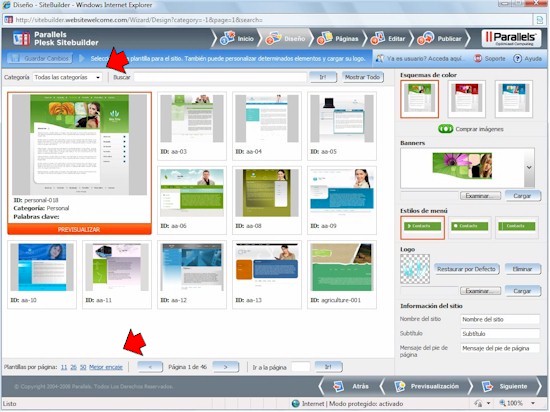Open Soporte help icon
550x412 pixels.
coord(478,59)
